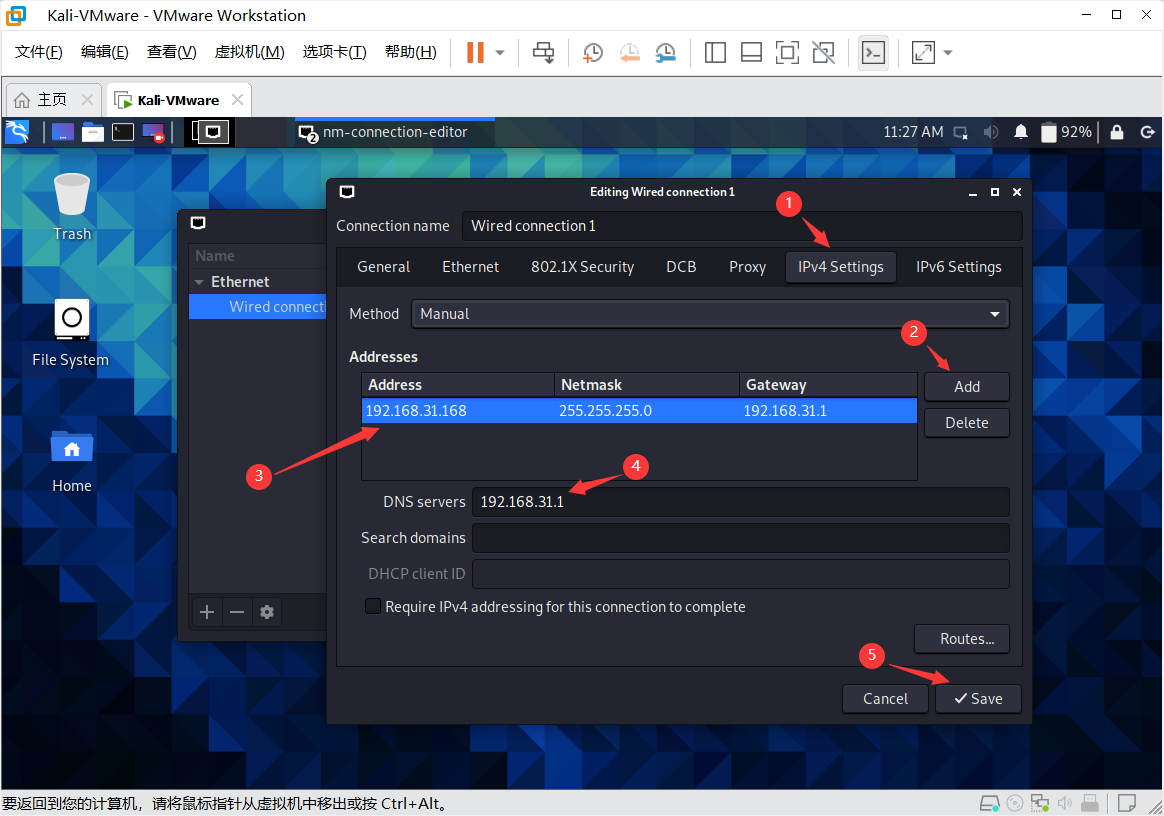Open the notifications bell icon
Image resolution: width=1164 pixels, height=816 pixels.
pyautogui.click(x=1021, y=132)
